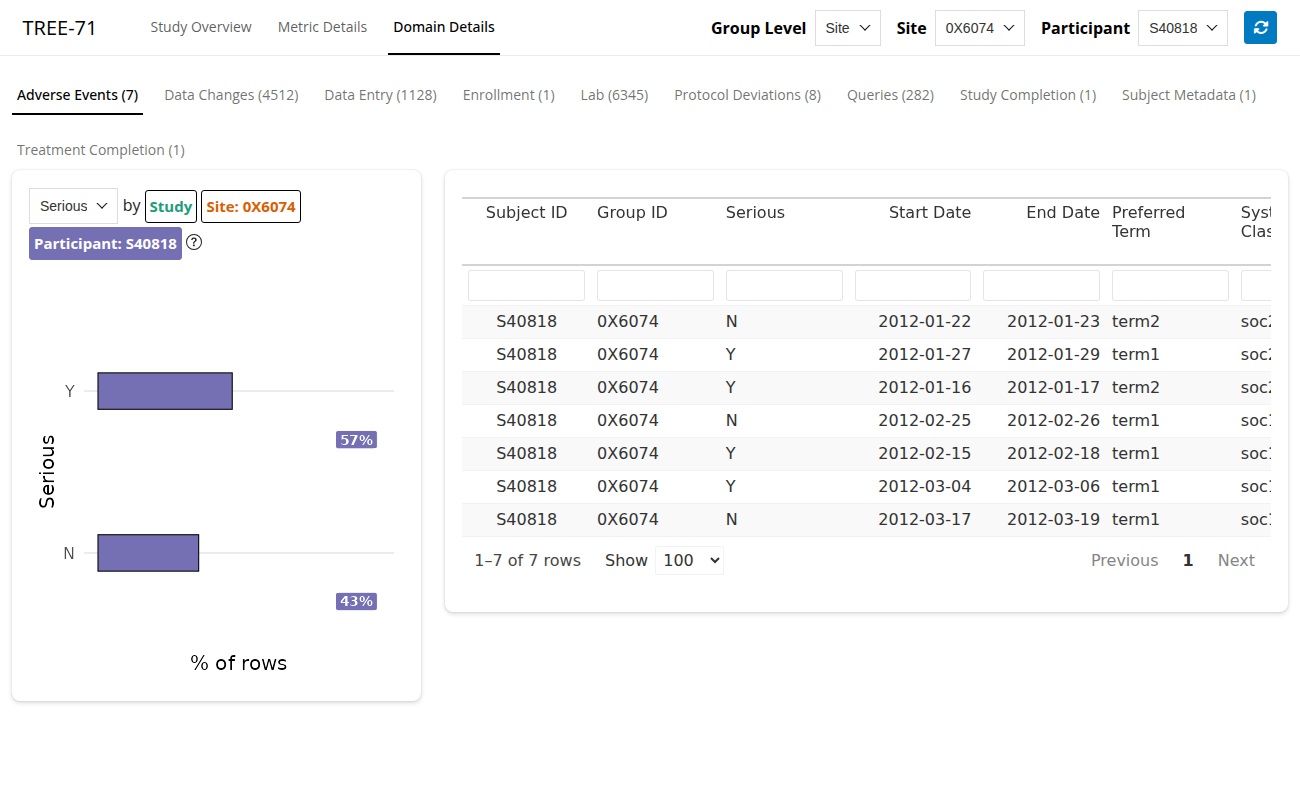View the Queries (282) tab
Image resolution: width=1300 pixels, height=800 pixels.
point(890,95)
